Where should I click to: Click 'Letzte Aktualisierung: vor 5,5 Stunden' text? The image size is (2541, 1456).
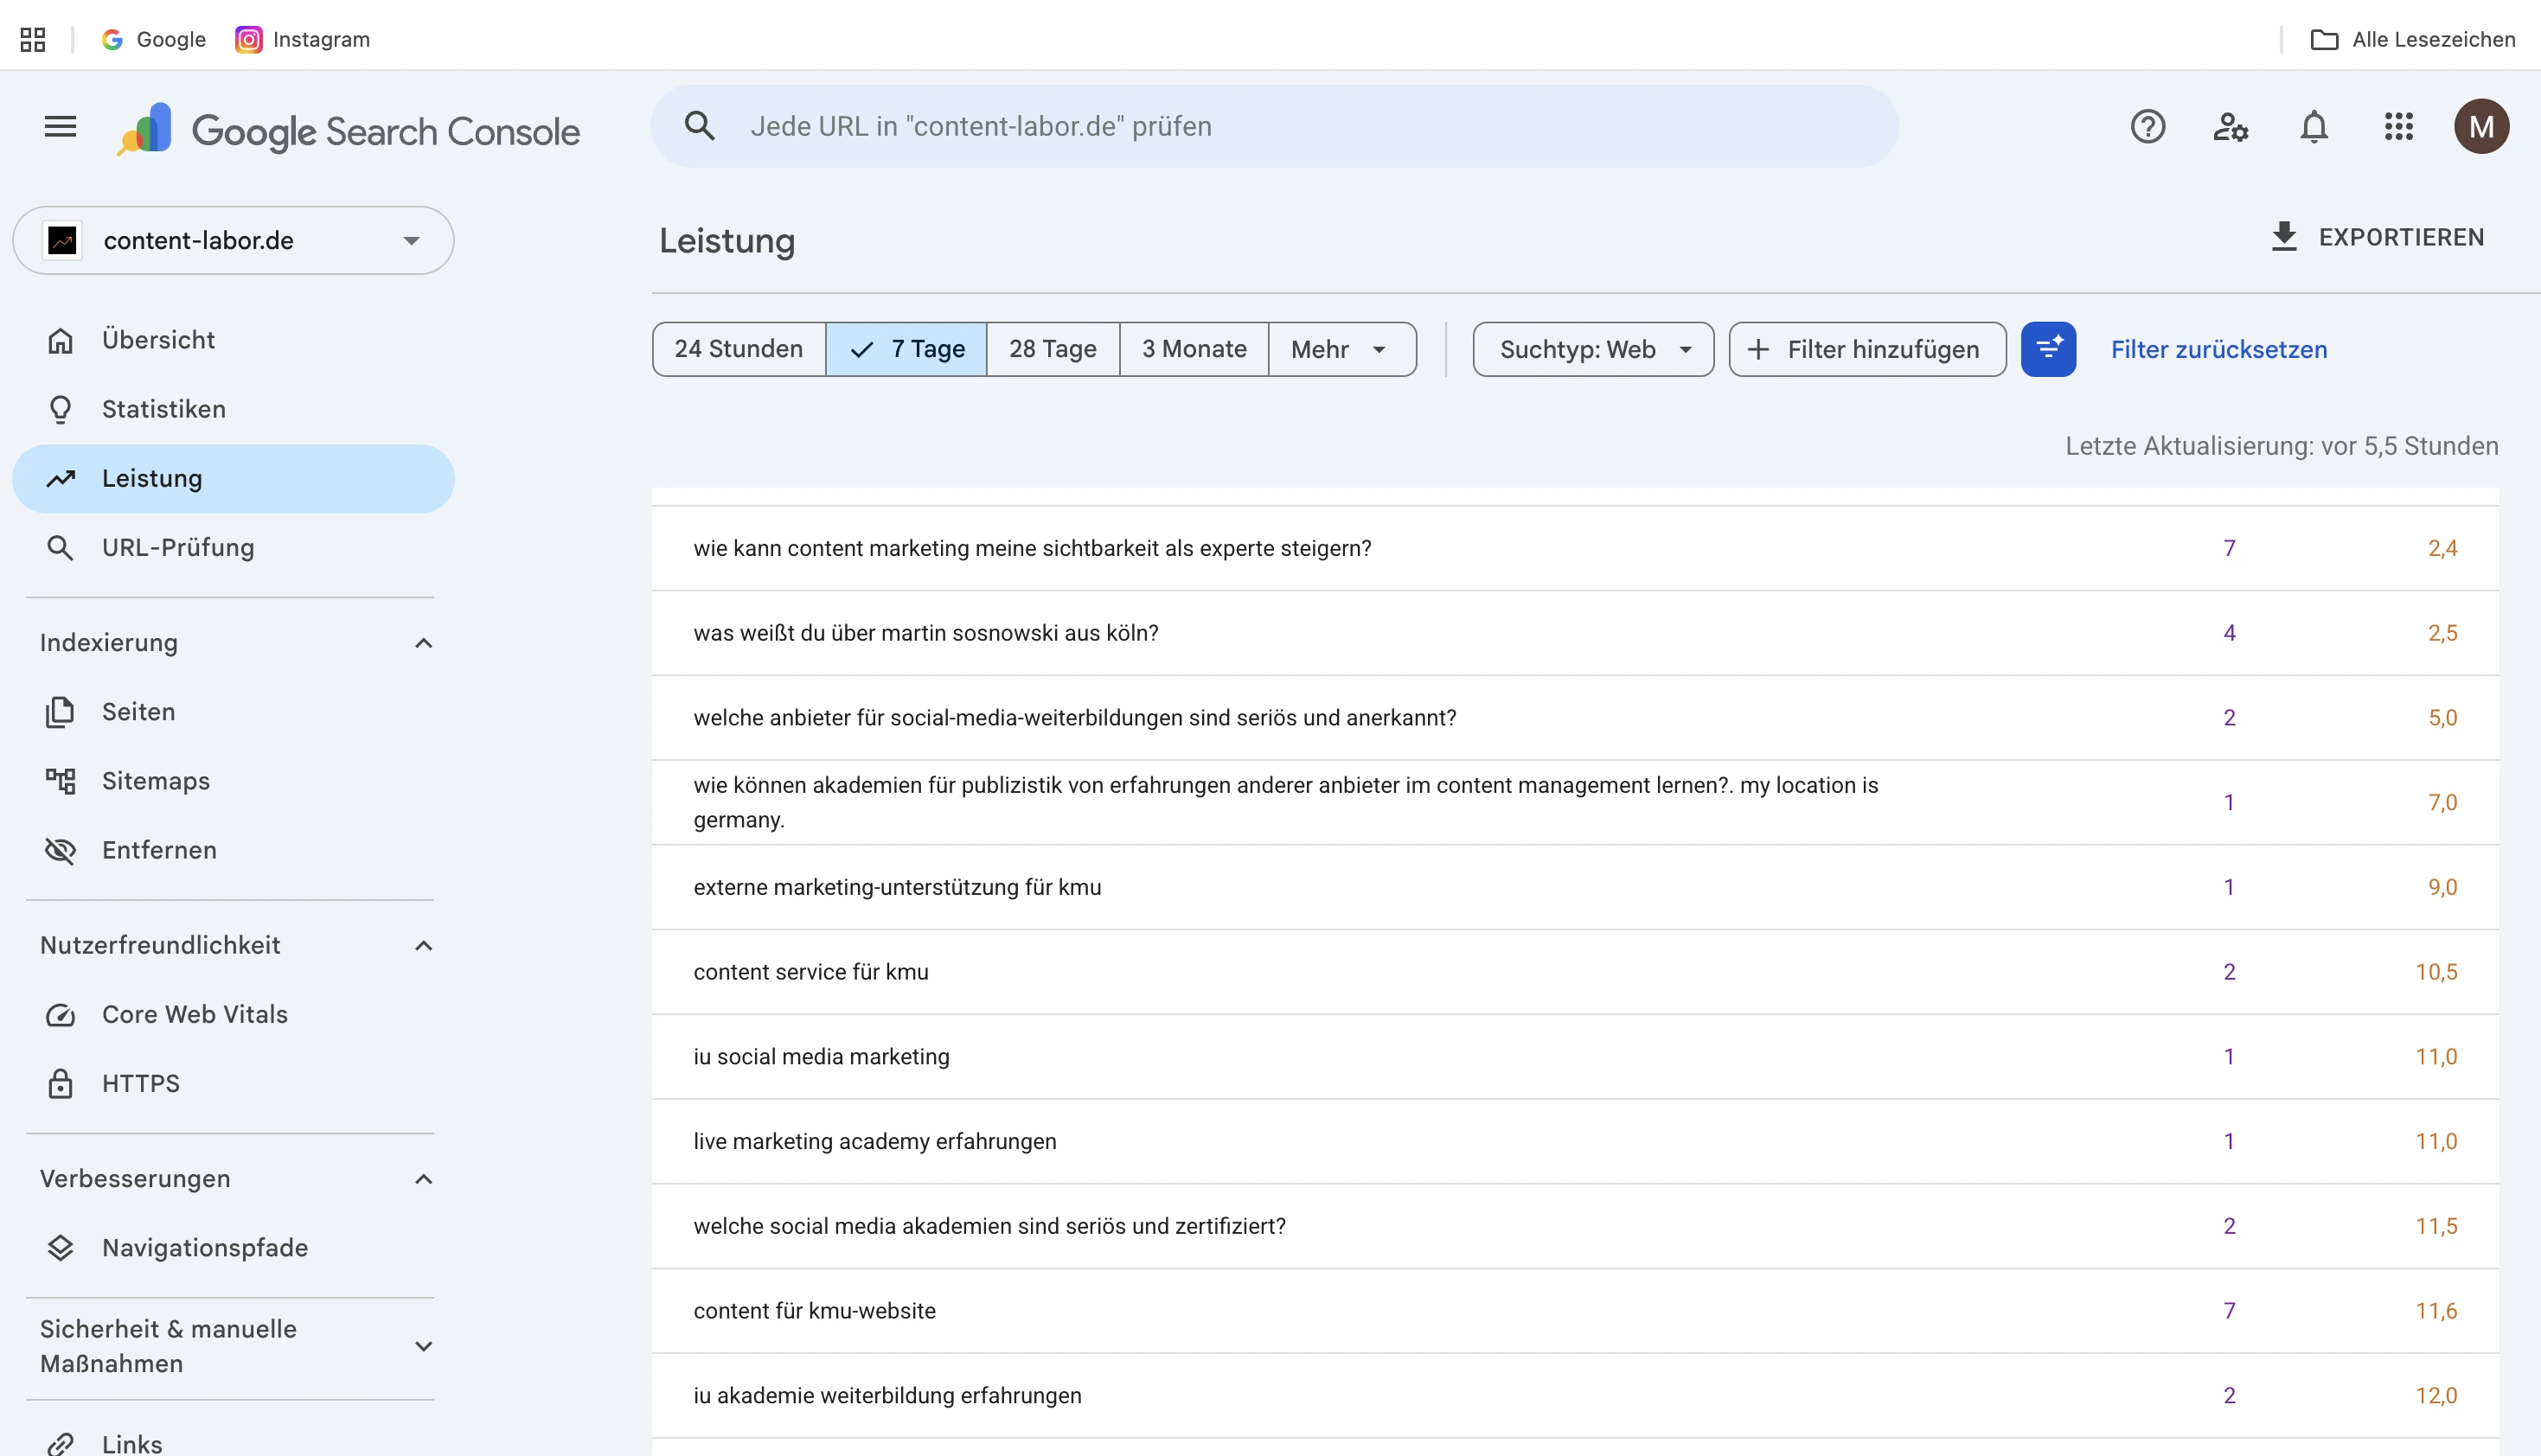(2282, 446)
